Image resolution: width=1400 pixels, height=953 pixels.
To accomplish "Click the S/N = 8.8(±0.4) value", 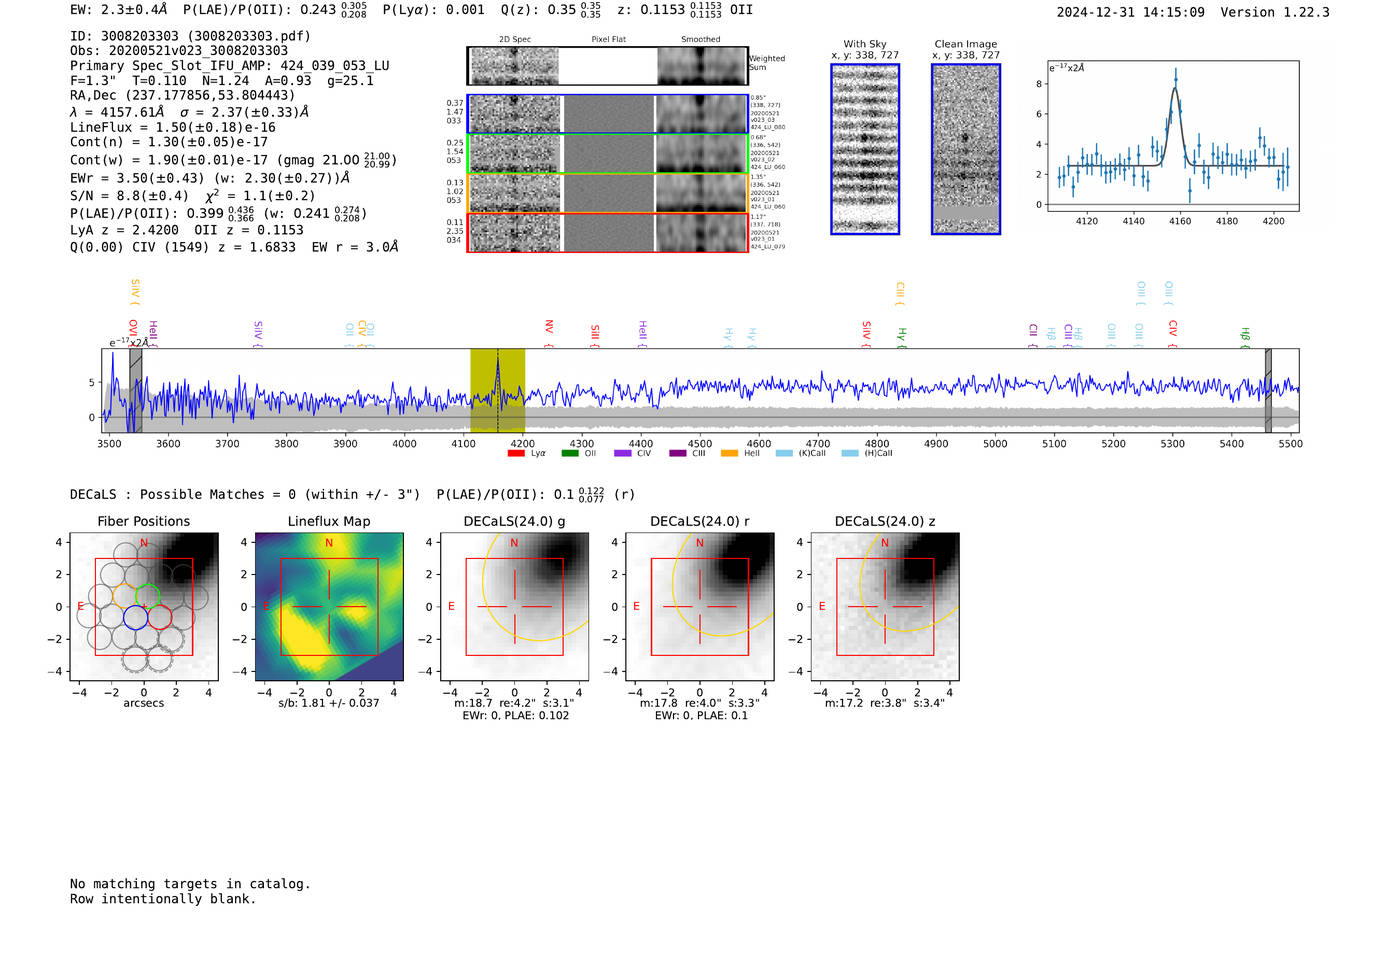I will point(129,196).
